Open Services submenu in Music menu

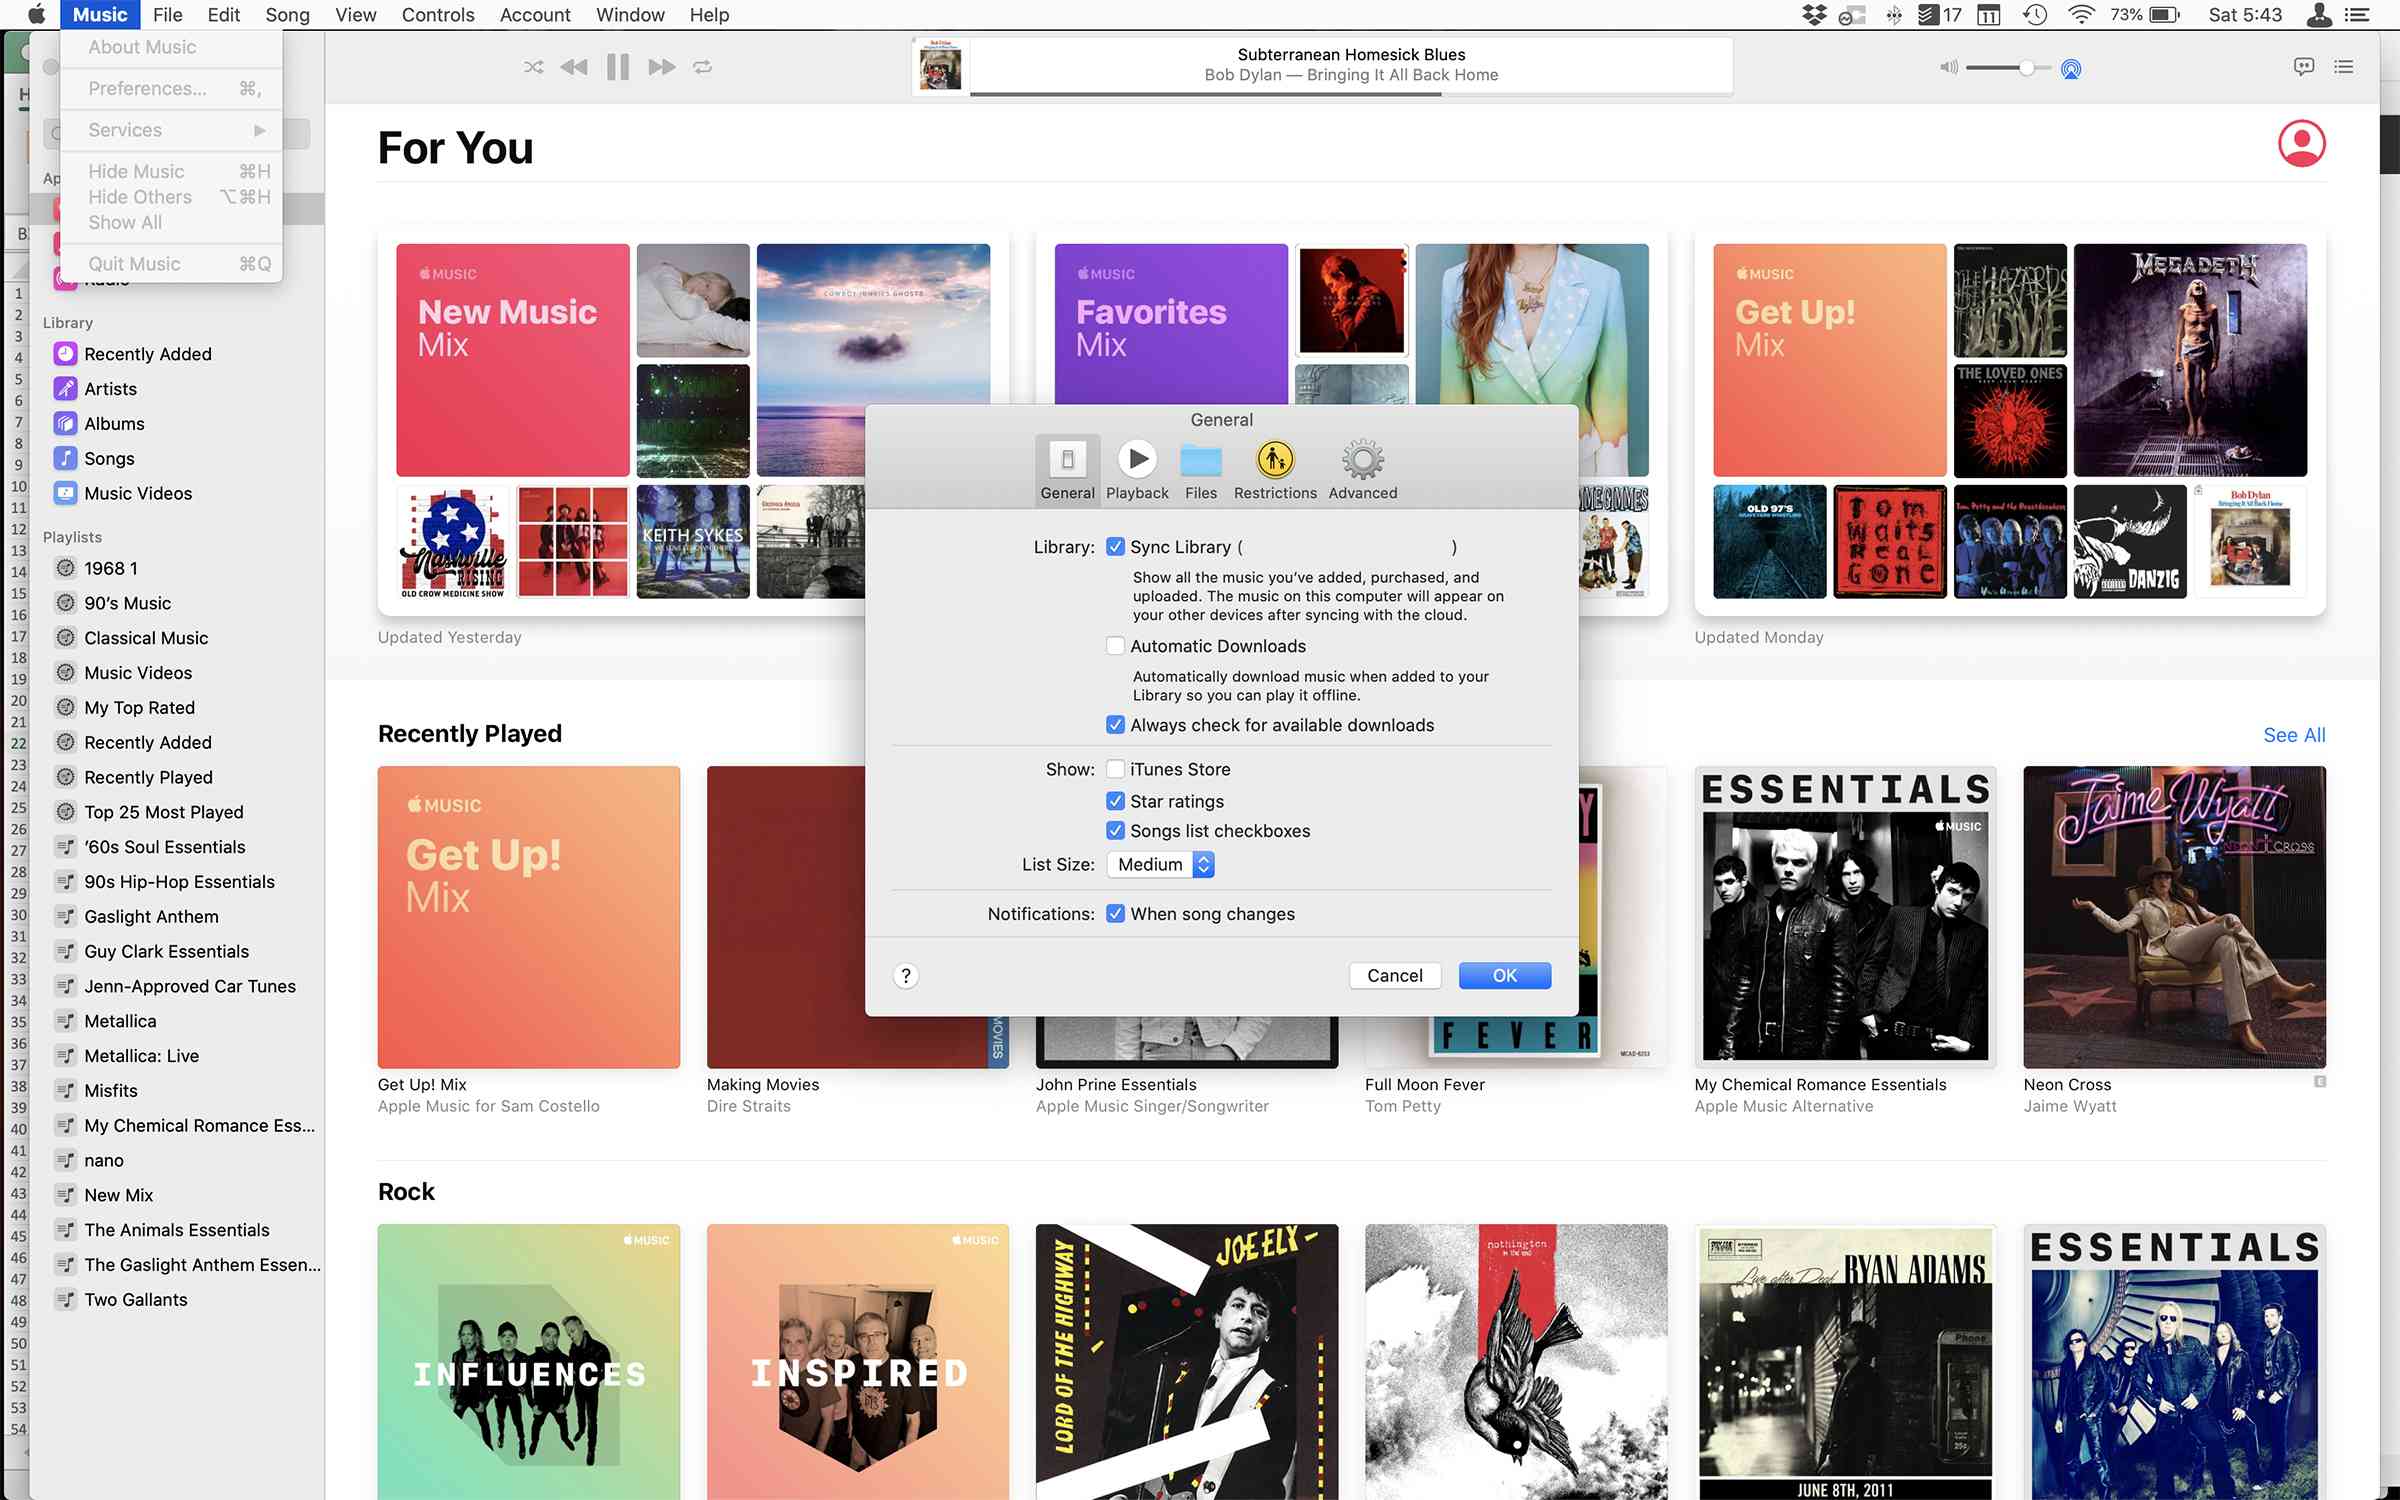pyautogui.click(x=171, y=130)
